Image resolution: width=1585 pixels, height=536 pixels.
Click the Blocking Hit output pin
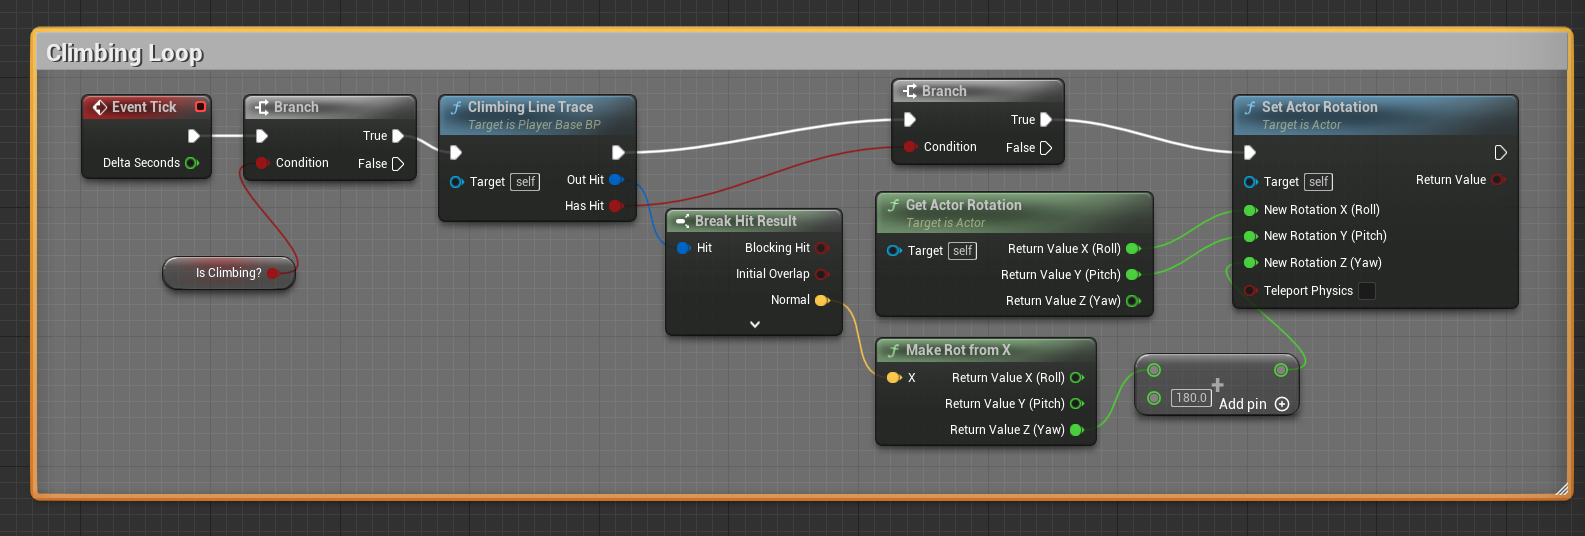coord(822,248)
